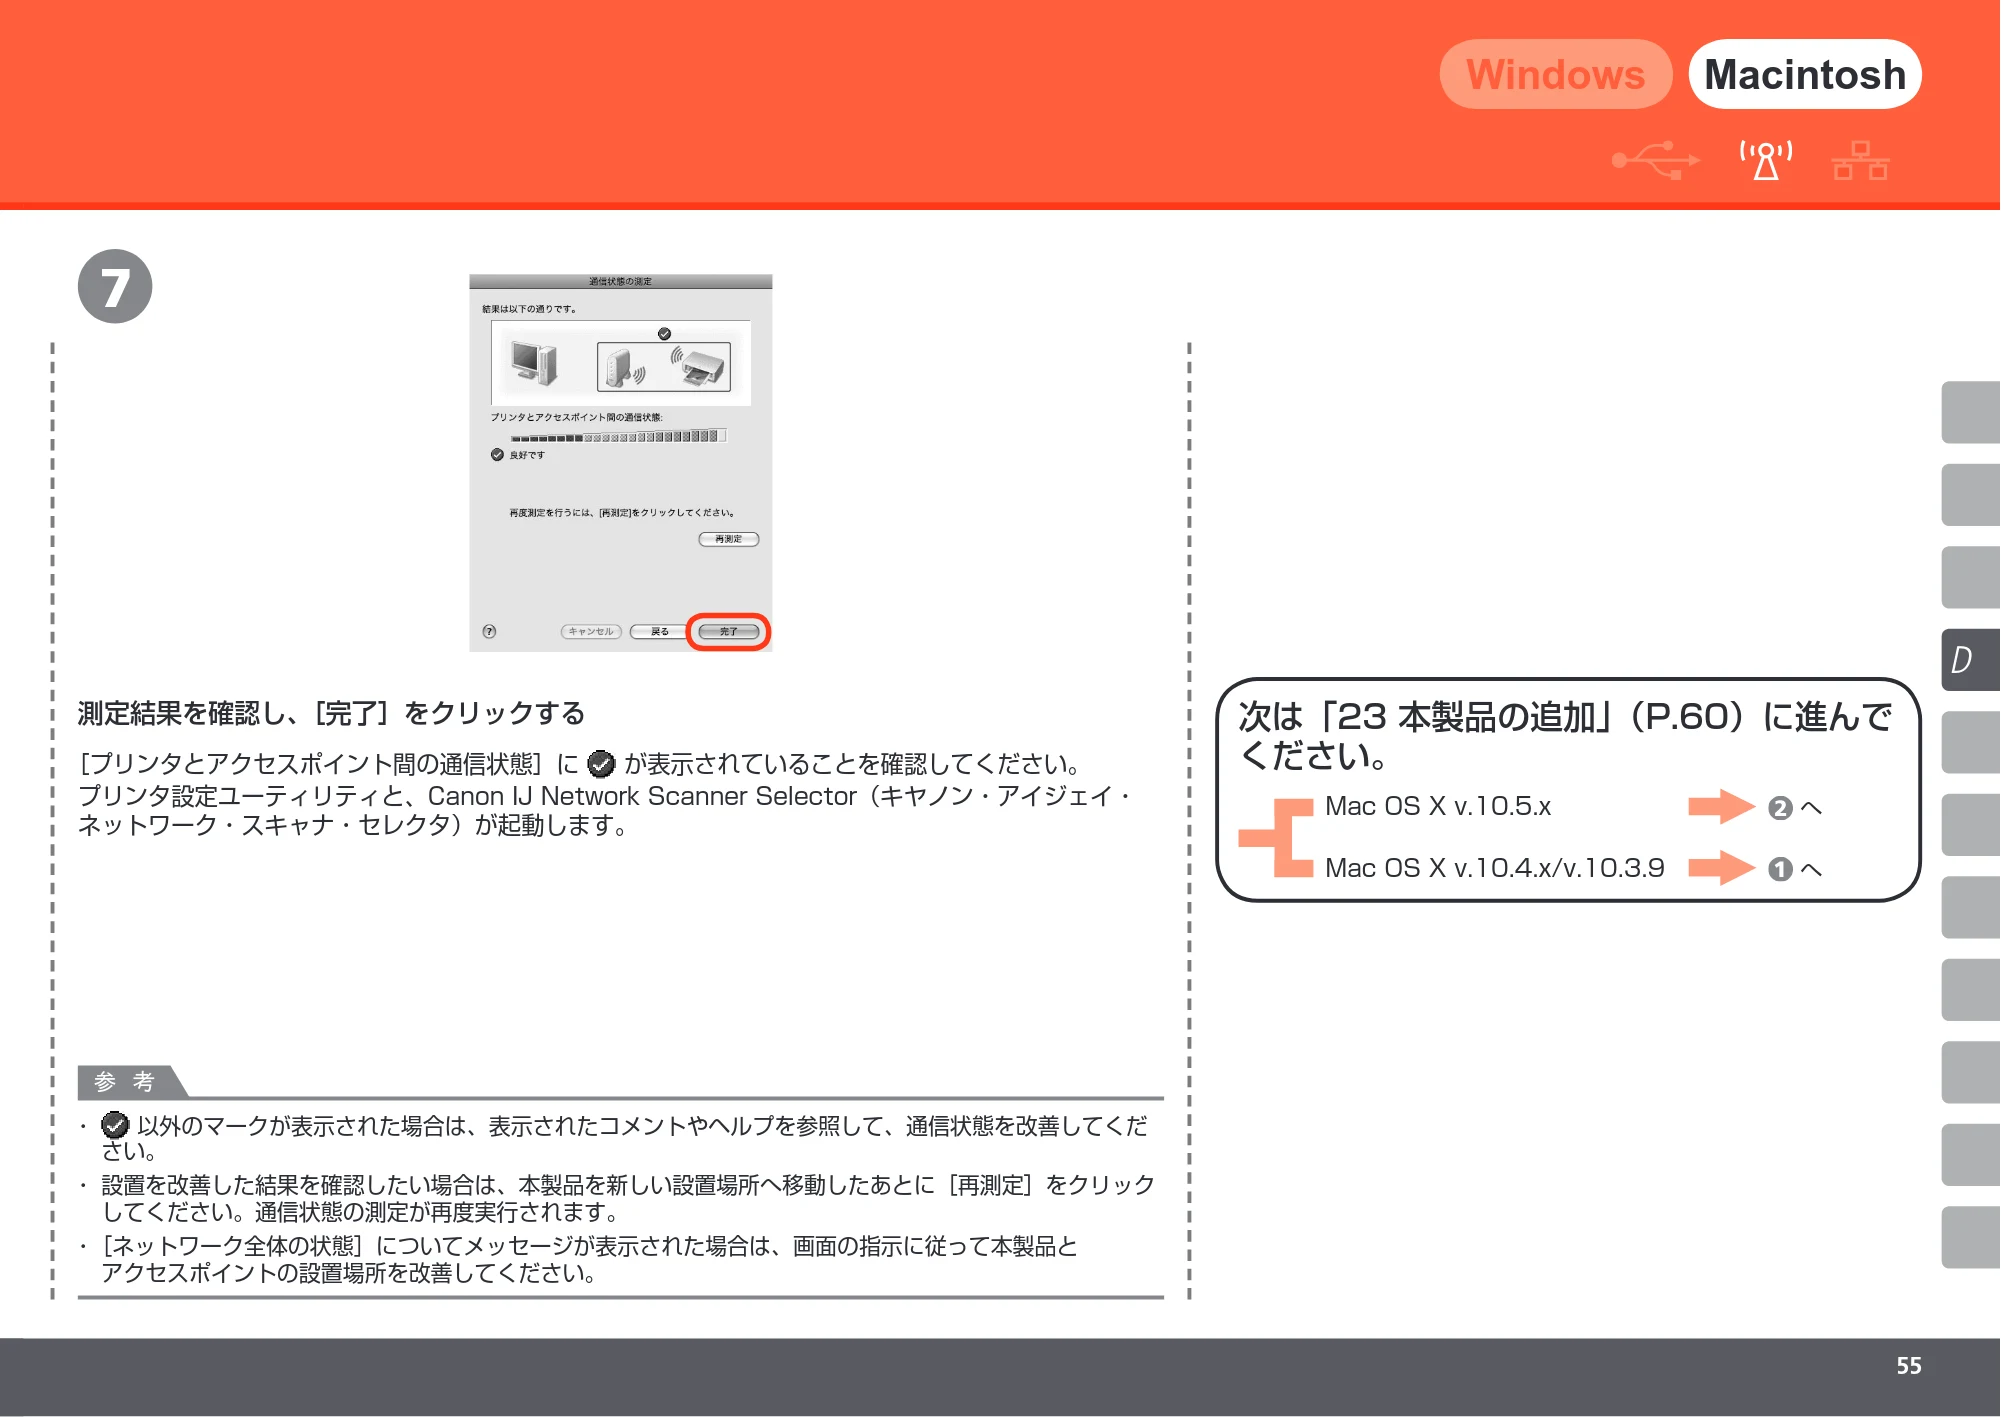Click the arrow next to Mac OS X v.10.4.x/v.10.3.9
2001x1417 pixels.
click(1721, 868)
